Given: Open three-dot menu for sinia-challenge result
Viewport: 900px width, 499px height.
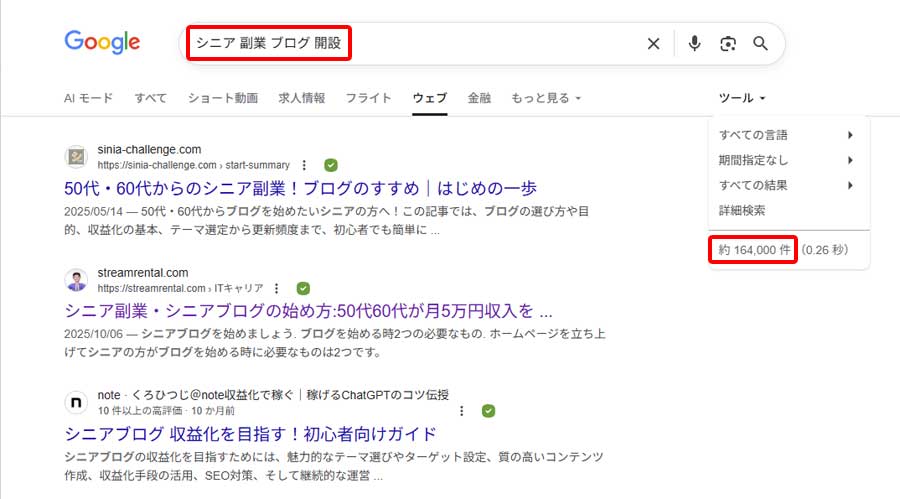Looking at the screenshot, I should [x=304, y=165].
